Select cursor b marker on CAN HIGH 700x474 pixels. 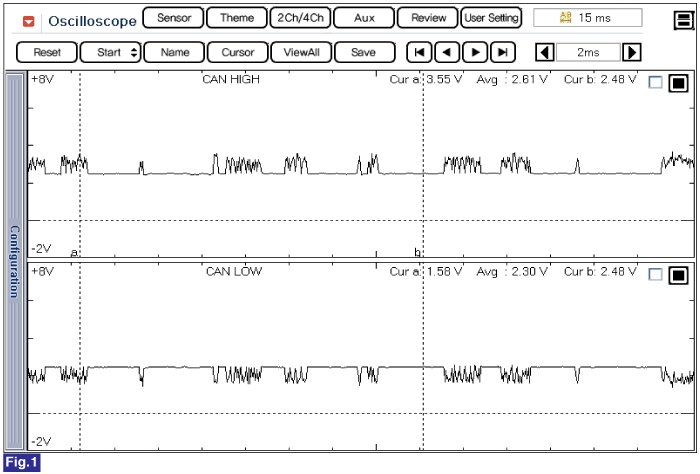[x=417, y=252]
